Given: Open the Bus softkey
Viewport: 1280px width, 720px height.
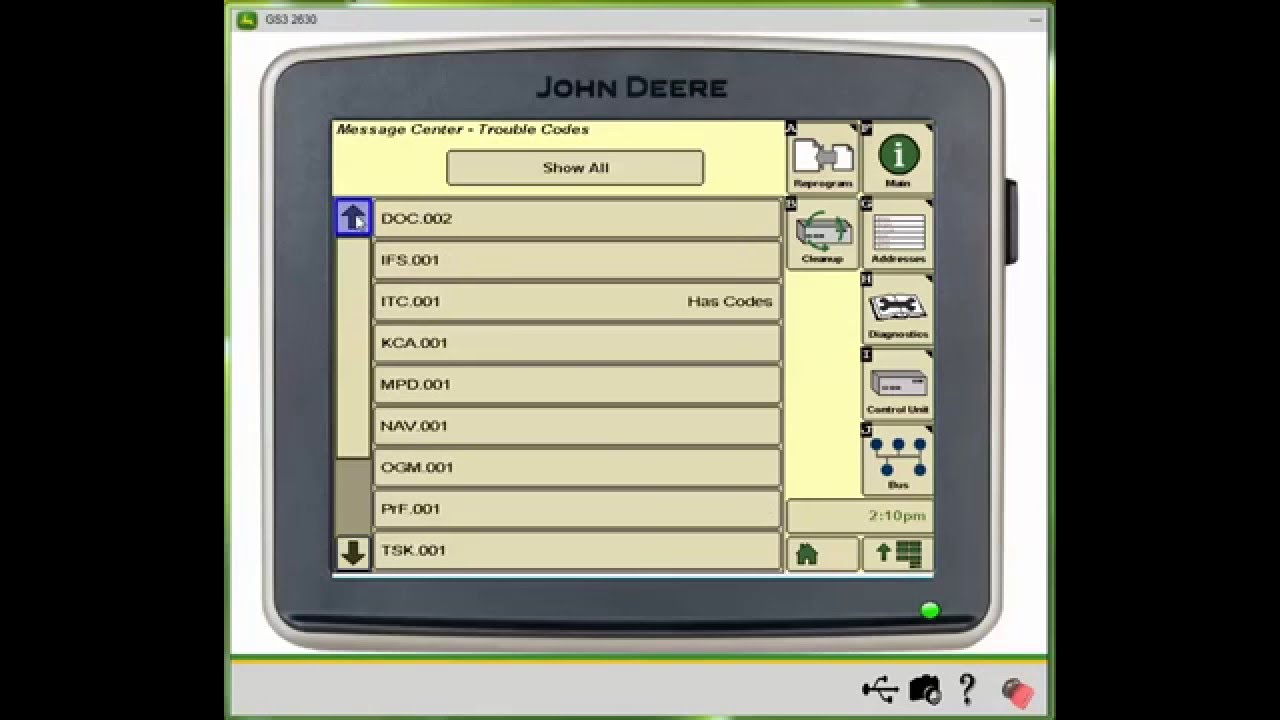Looking at the screenshot, I should pyautogui.click(x=898, y=459).
